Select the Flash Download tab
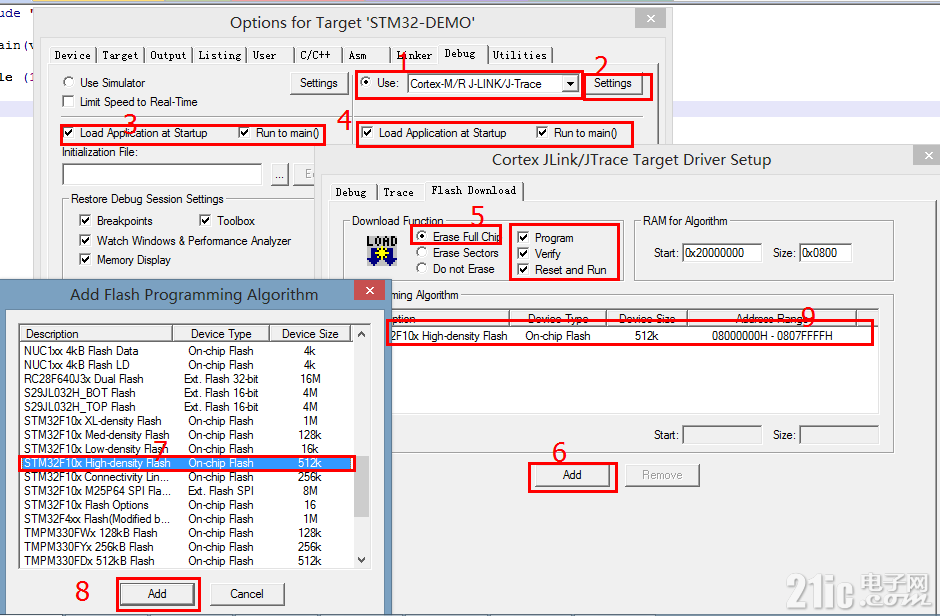The image size is (940, 616). (474, 191)
